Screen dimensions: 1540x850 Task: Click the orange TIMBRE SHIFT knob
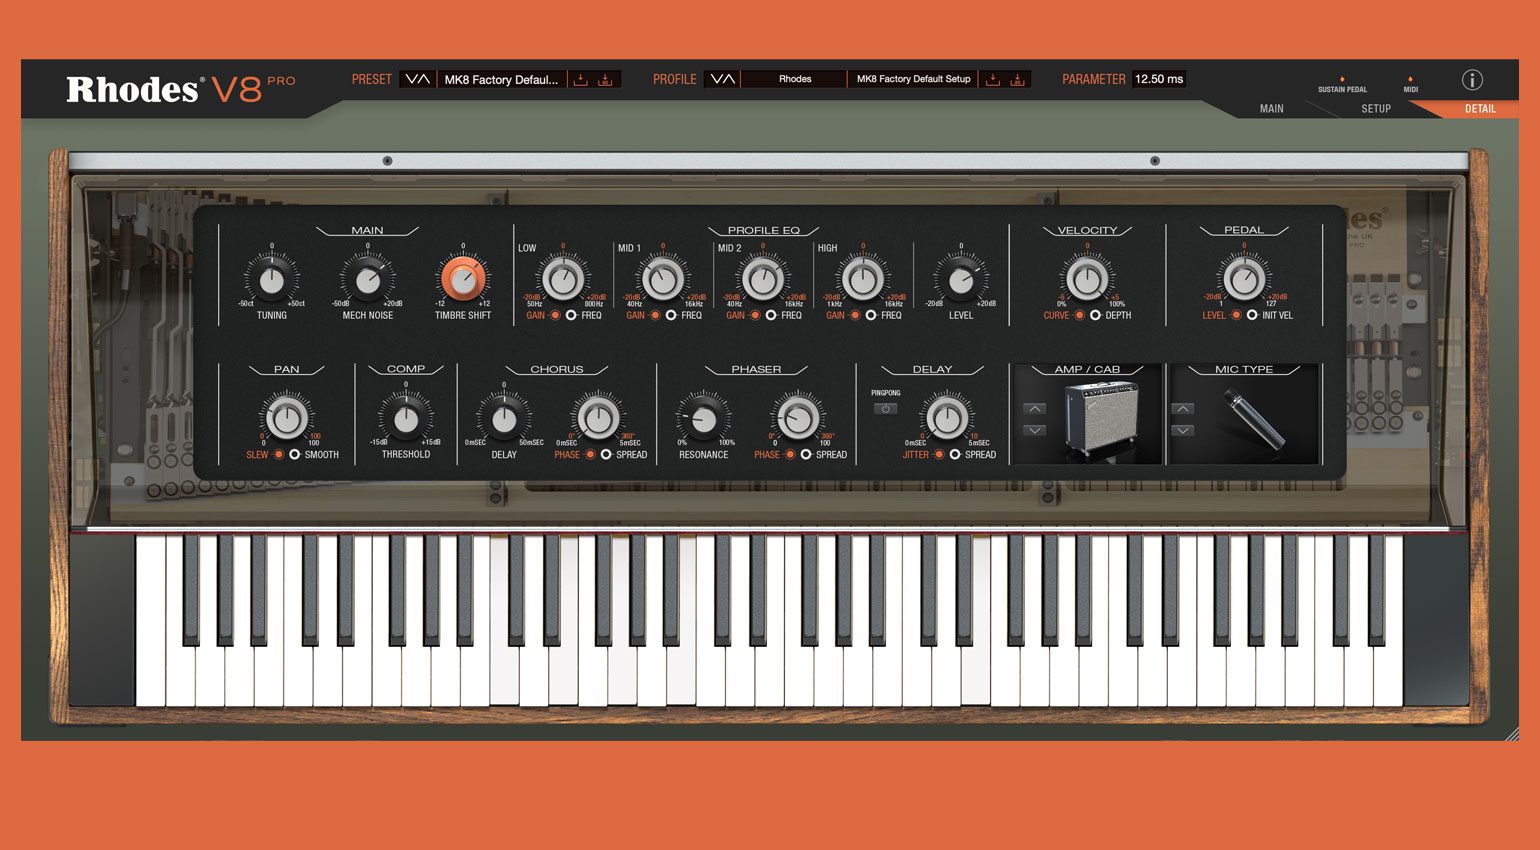pyautogui.click(x=462, y=279)
